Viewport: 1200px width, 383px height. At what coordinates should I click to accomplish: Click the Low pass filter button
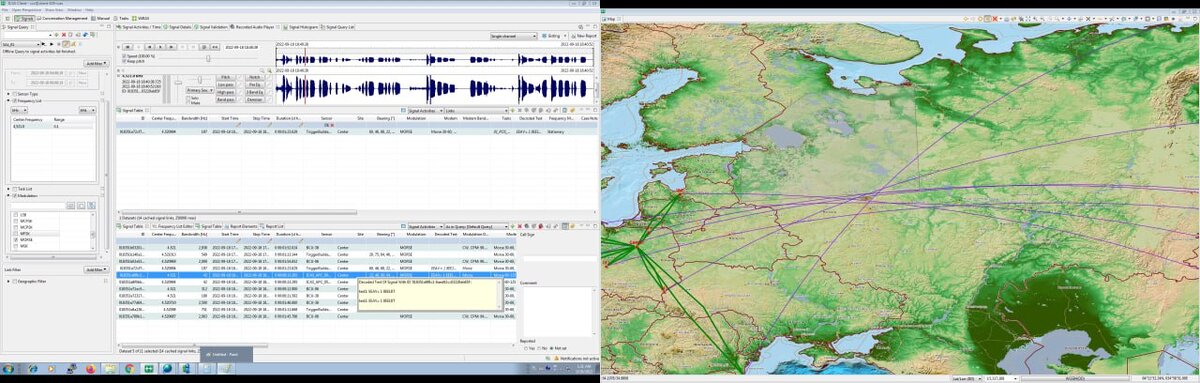225,84
